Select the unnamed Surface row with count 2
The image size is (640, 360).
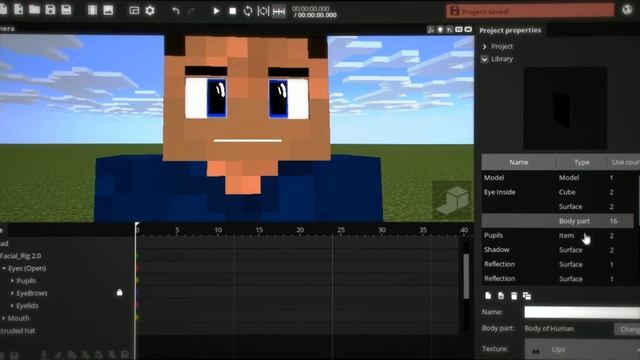pyautogui.click(x=558, y=207)
